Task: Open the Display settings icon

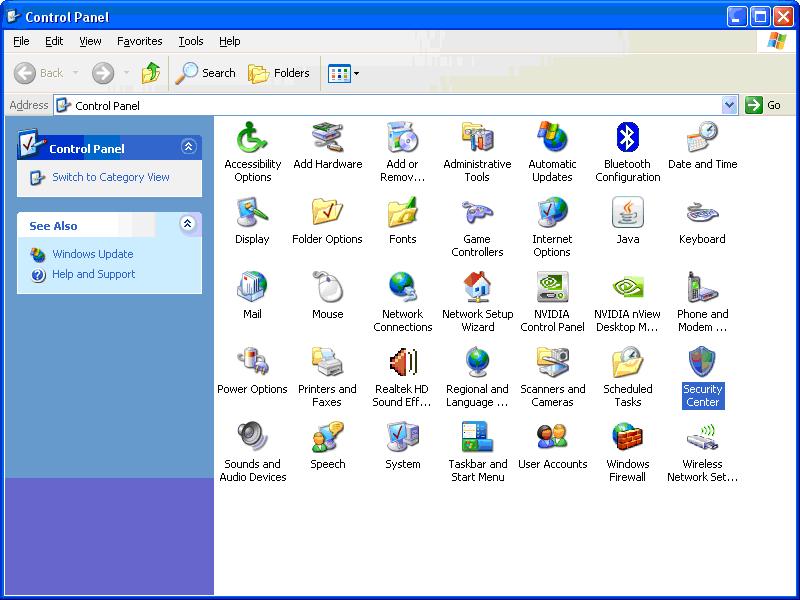Action: point(252,220)
